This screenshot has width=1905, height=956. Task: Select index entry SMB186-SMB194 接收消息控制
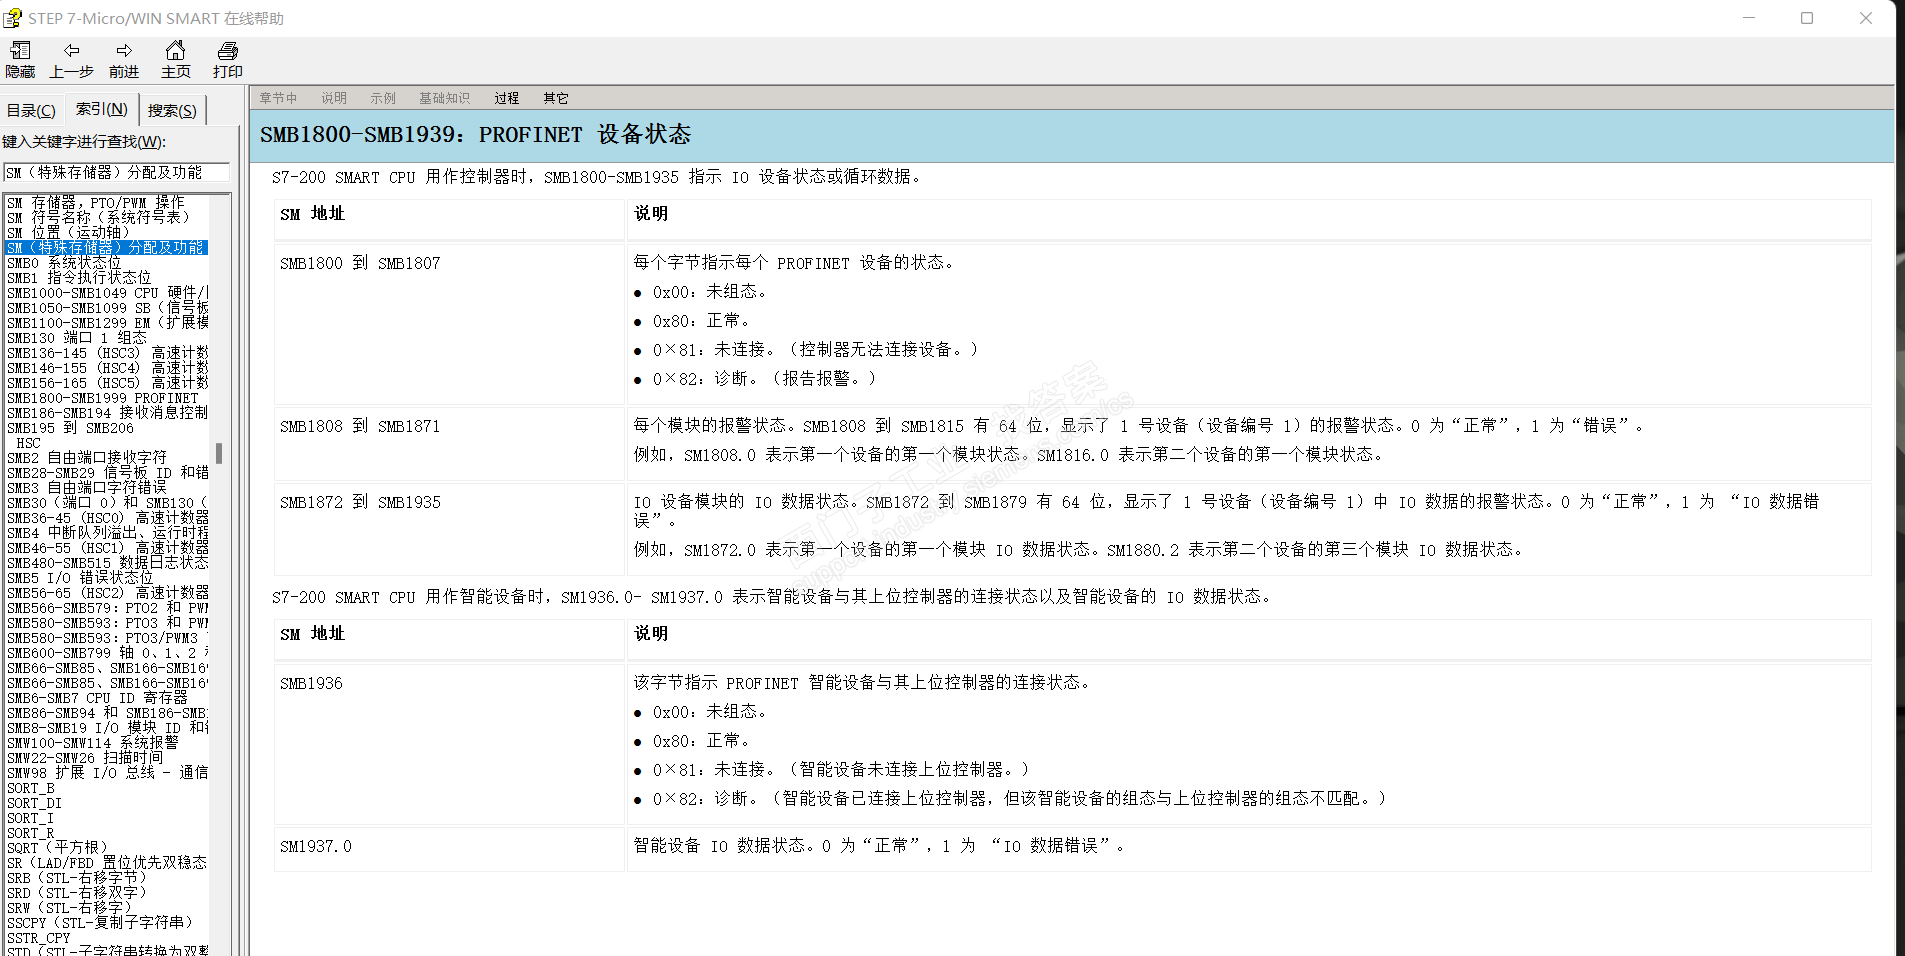(x=107, y=413)
